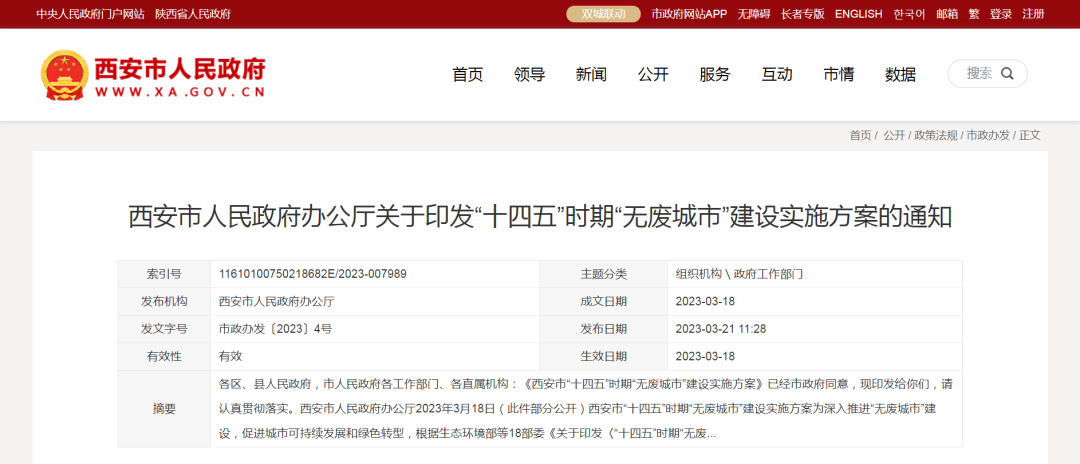The height and width of the screenshot is (464, 1080).
Task: Click the 主题分类 label cell
Action: 603,274
